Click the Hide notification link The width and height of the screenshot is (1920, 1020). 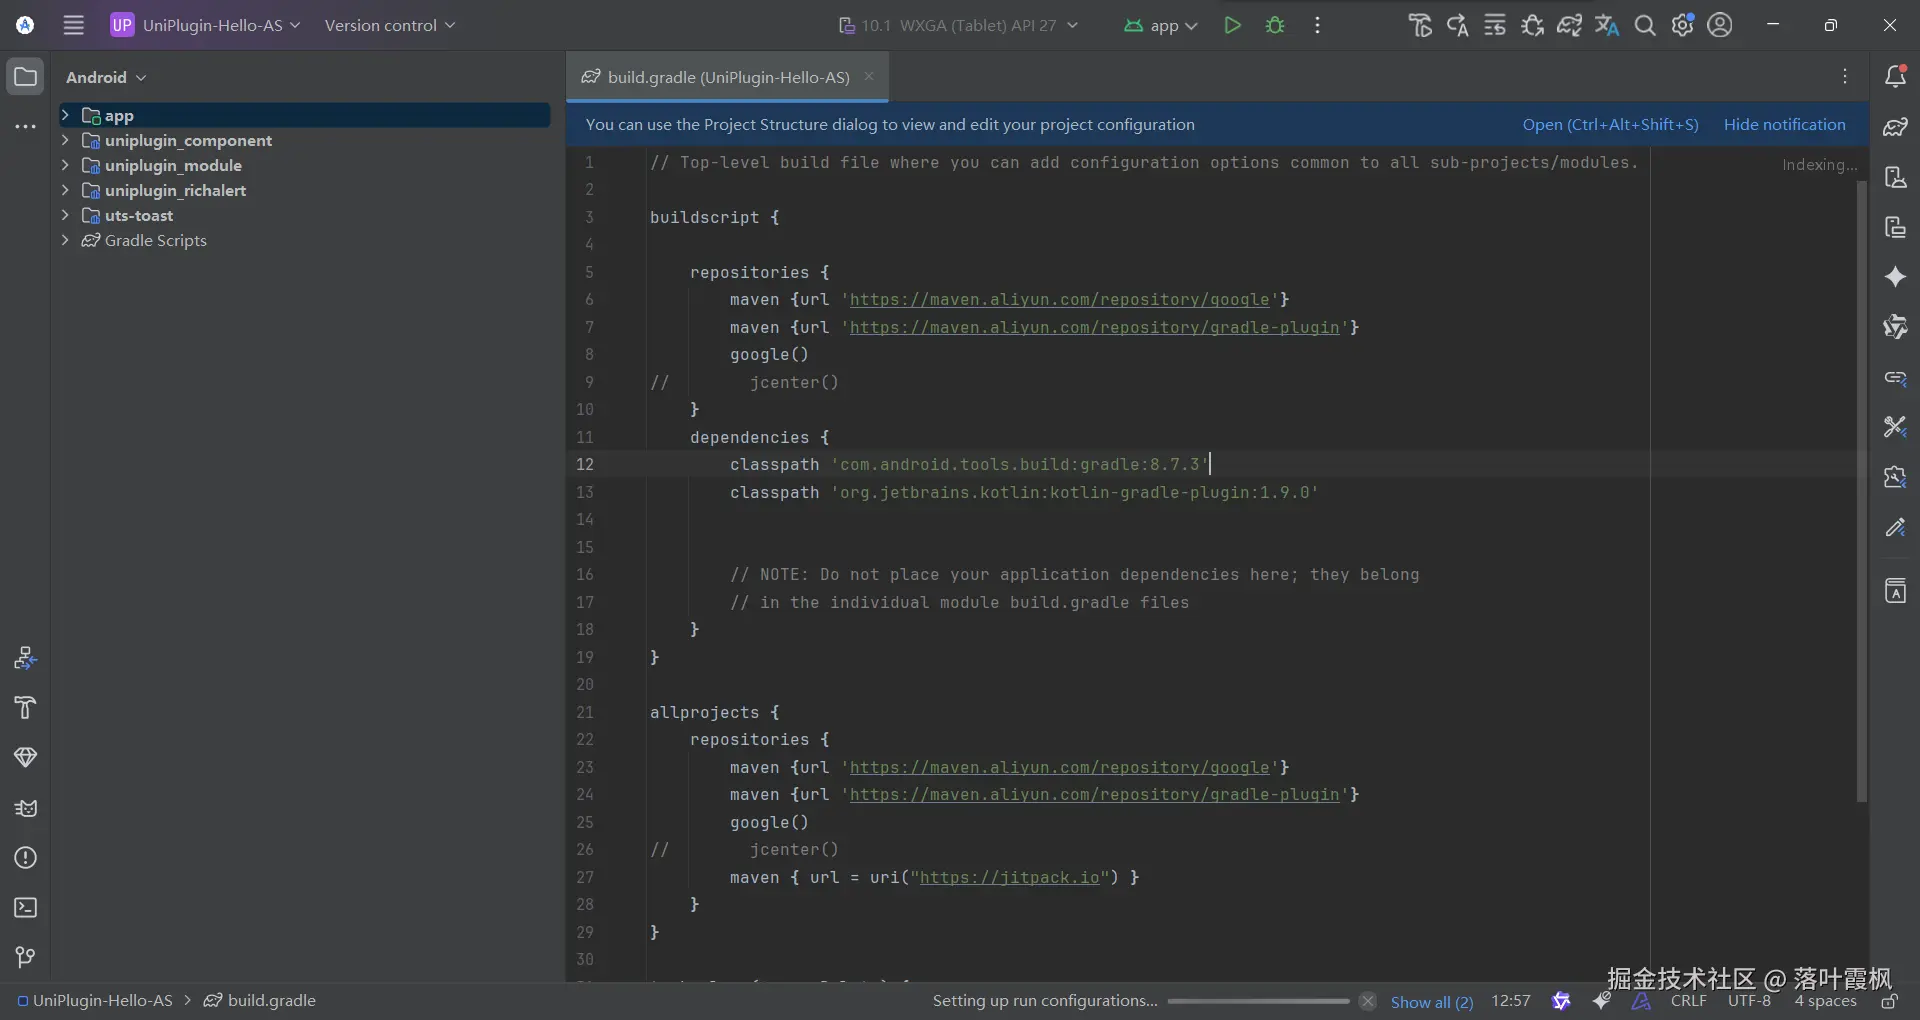tap(1784, 125)
